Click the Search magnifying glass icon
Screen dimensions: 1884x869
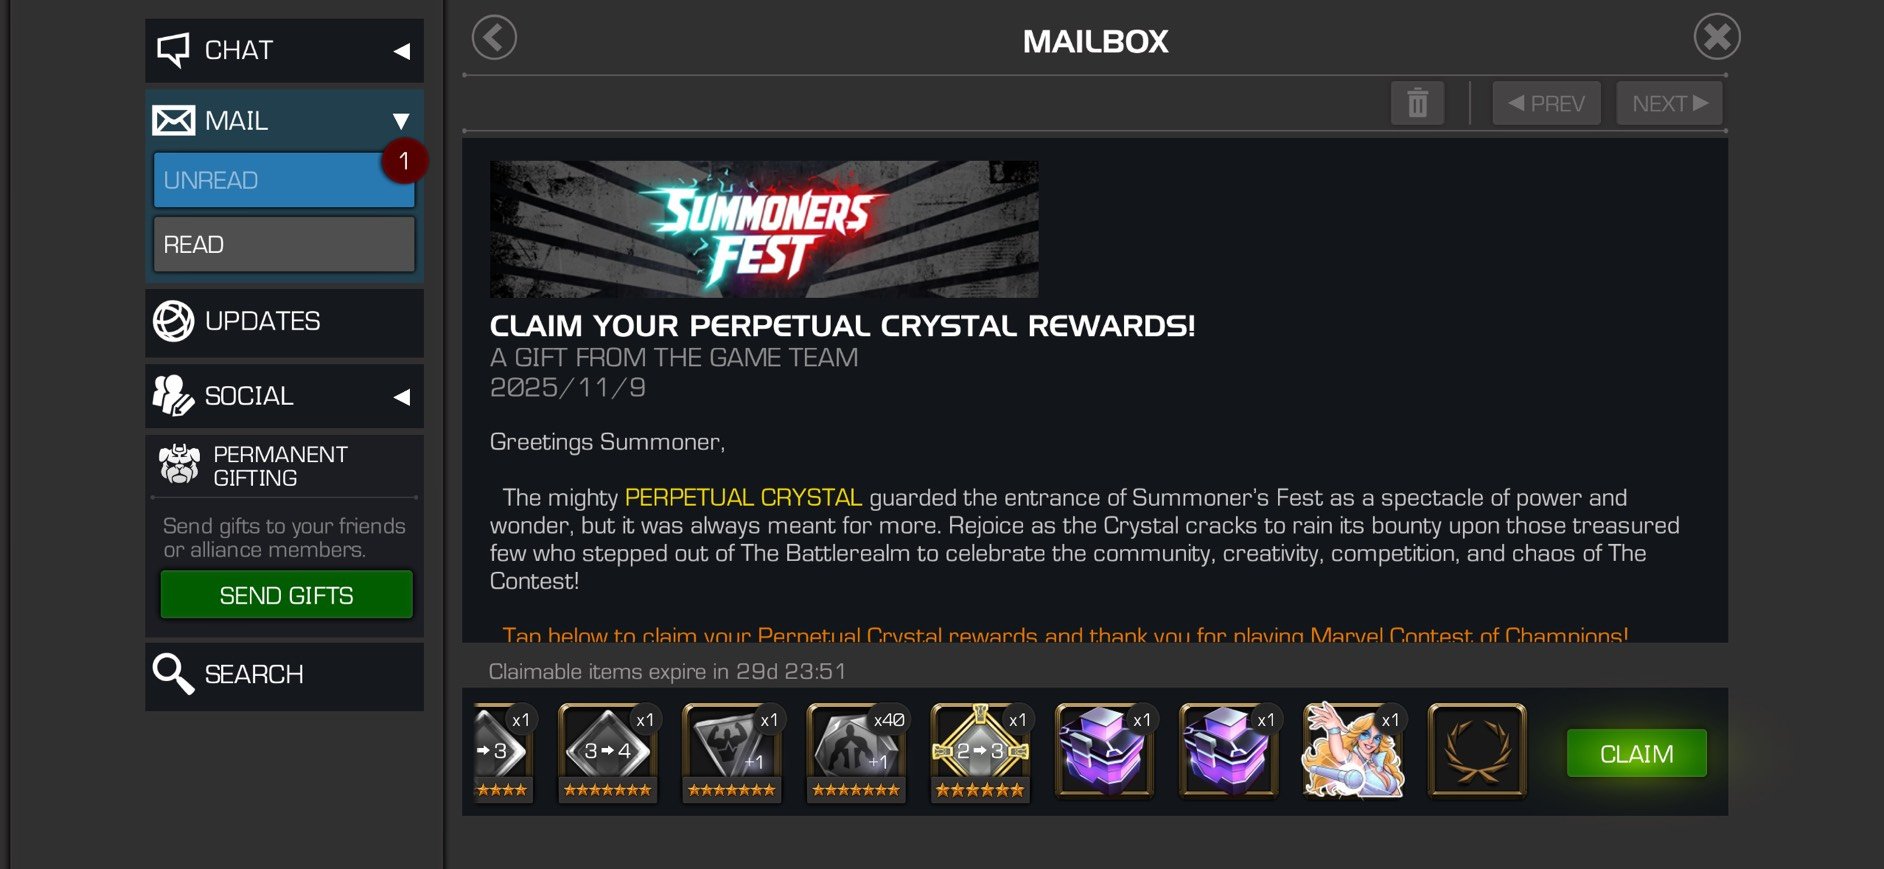pos(173,674)
